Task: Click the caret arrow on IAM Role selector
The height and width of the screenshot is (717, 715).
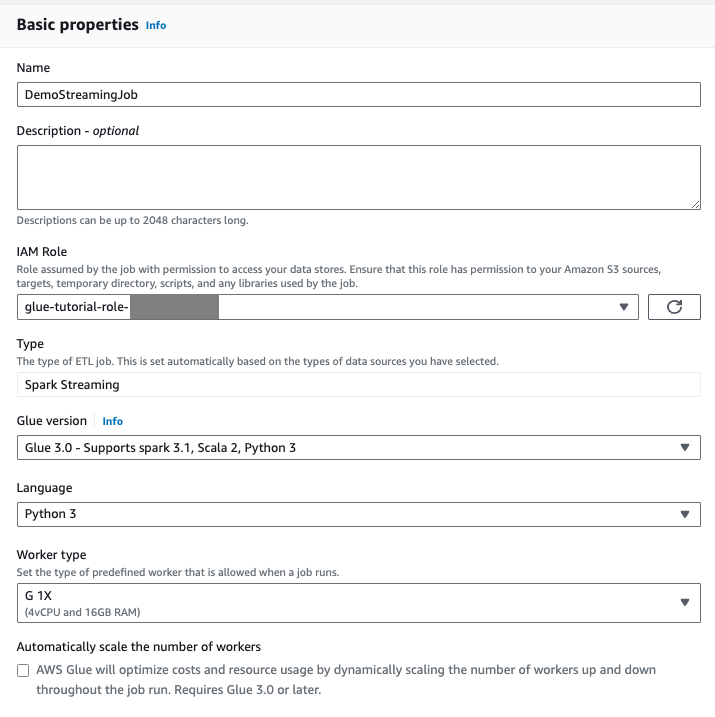Action: 624,307
